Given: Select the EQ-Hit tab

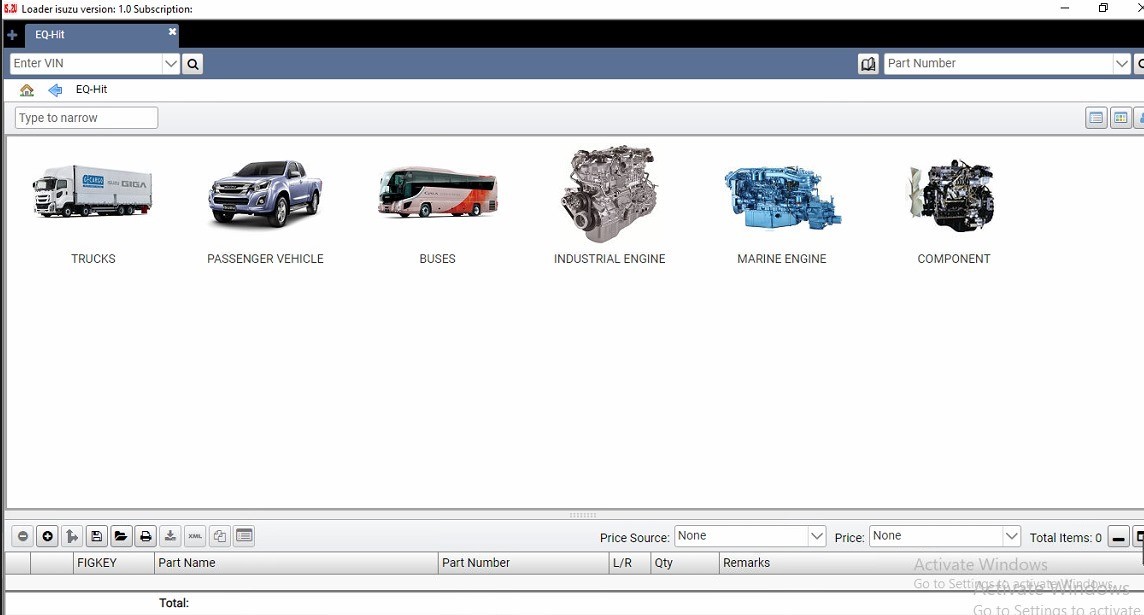Looking at the screenshot, I should (x=101, y=34).
